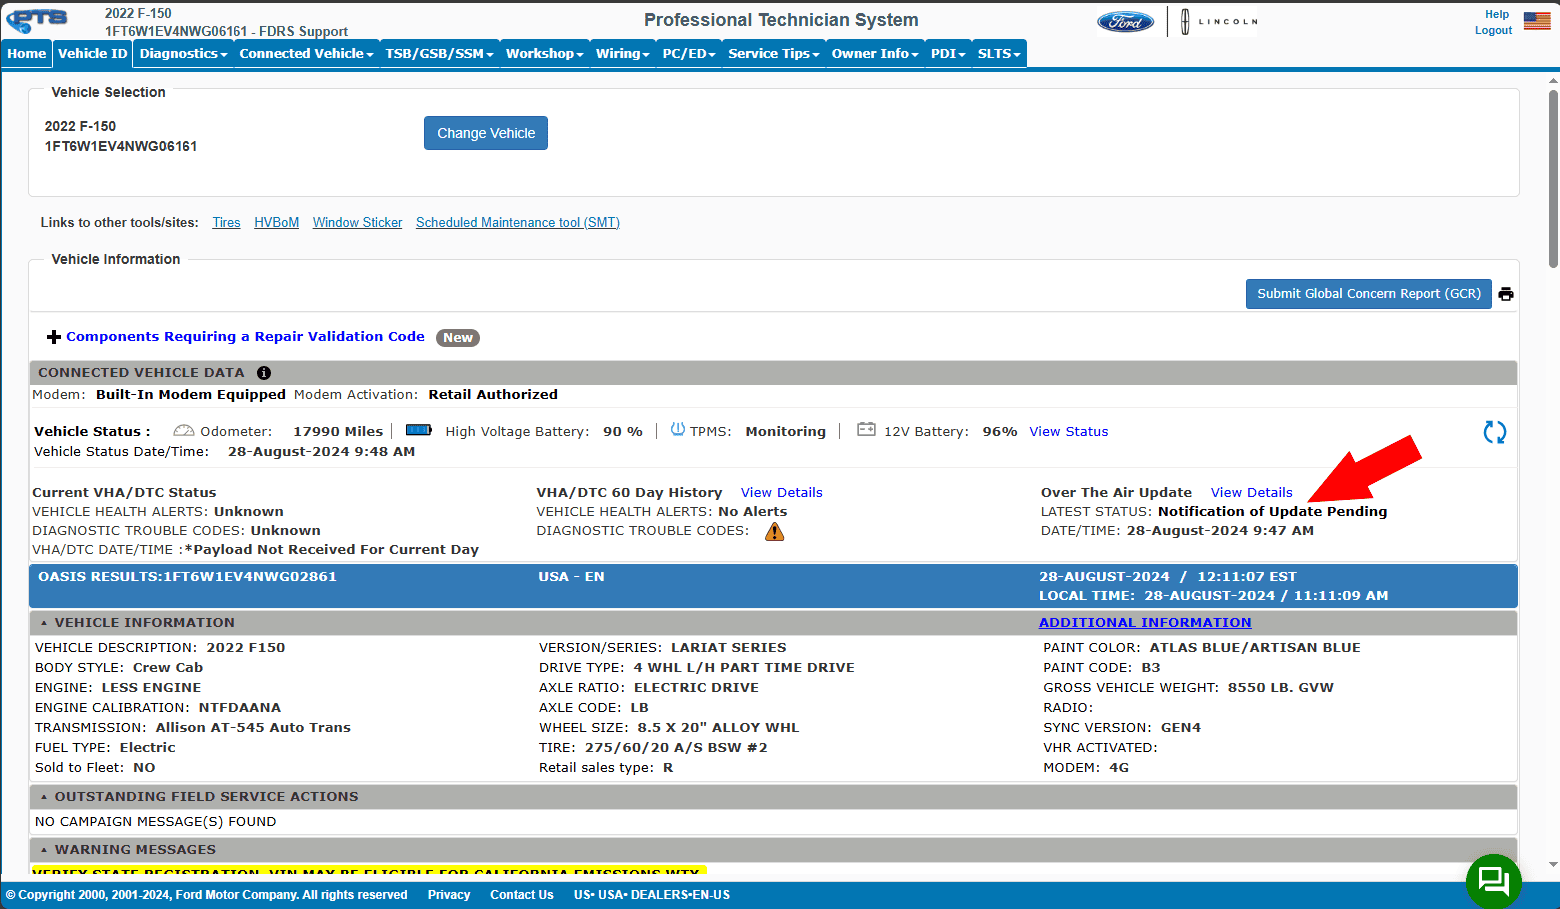Open the Contact Us footer link
Image resolution: width=1560 pixels, height=909 pixels.
[x=522, y=895]
